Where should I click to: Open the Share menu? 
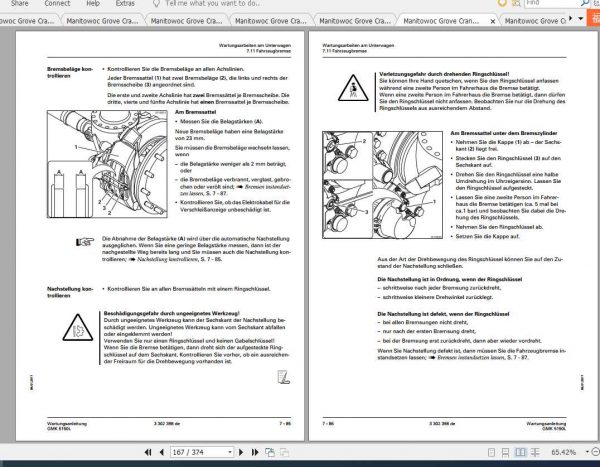point(20,3)
